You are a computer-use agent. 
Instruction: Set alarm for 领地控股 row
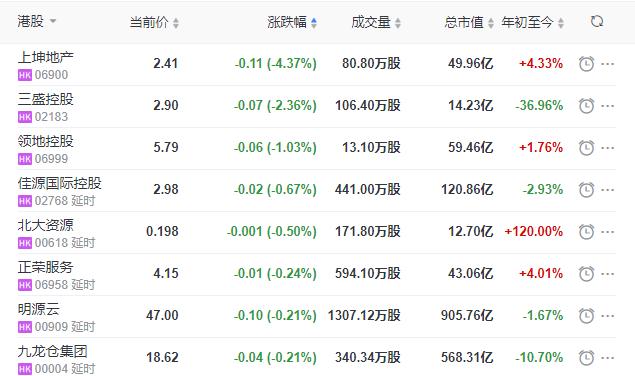[586, 148]
